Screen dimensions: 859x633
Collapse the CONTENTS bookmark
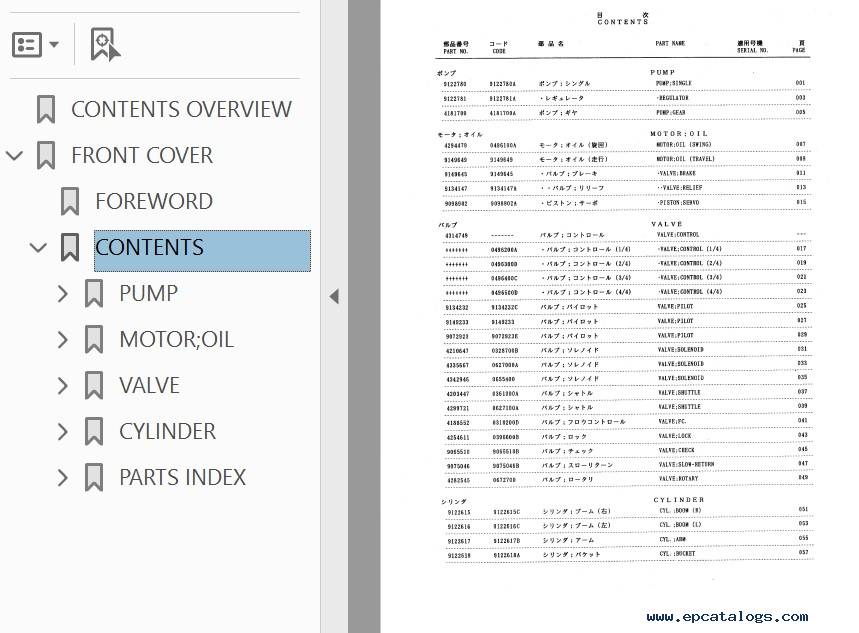click(38, 248)
